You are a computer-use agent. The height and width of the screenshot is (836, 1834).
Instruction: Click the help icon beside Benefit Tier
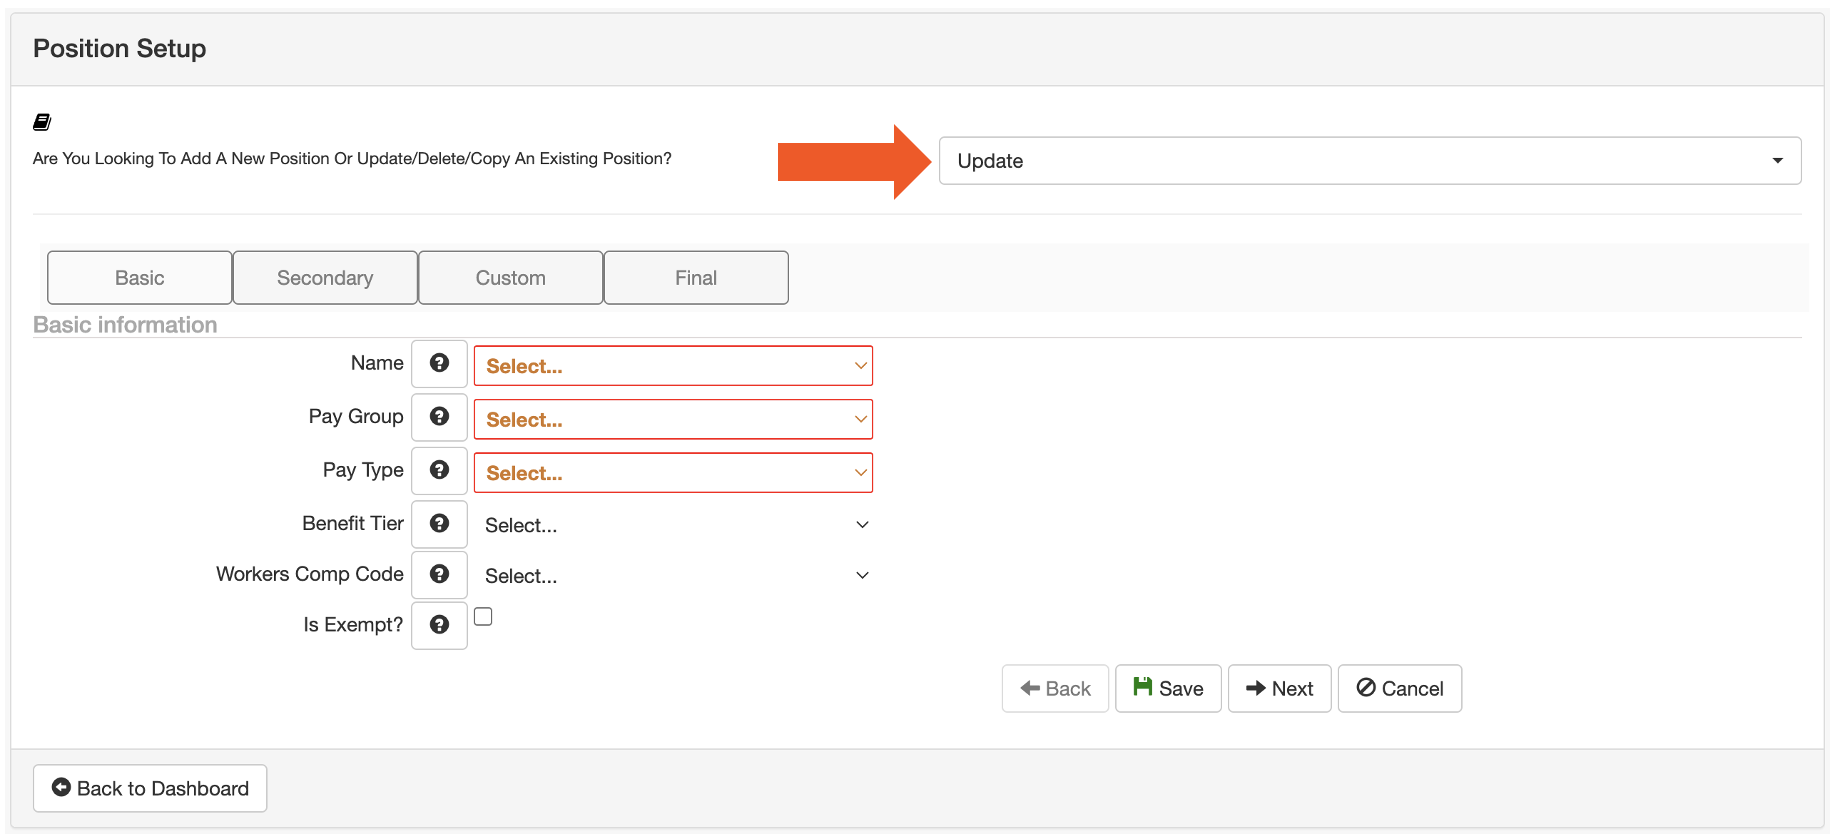[439, 524]
